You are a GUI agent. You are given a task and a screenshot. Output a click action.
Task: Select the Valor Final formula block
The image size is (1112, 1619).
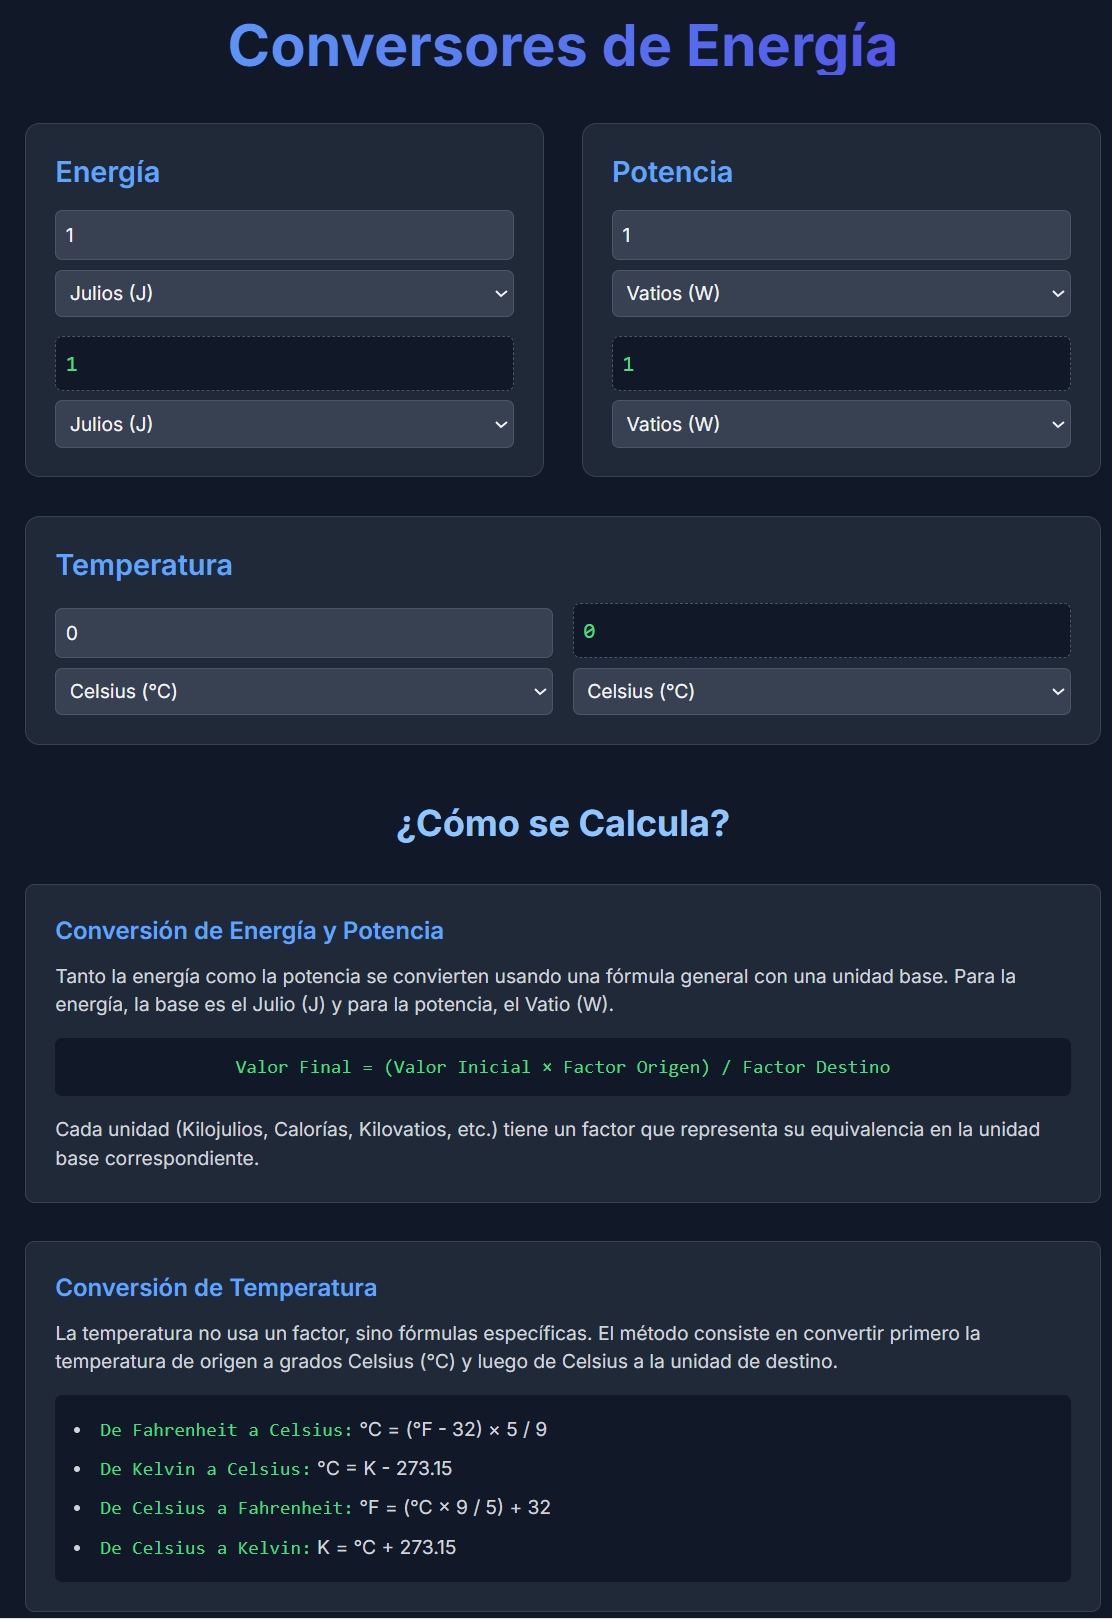[x=562, y=1067]
